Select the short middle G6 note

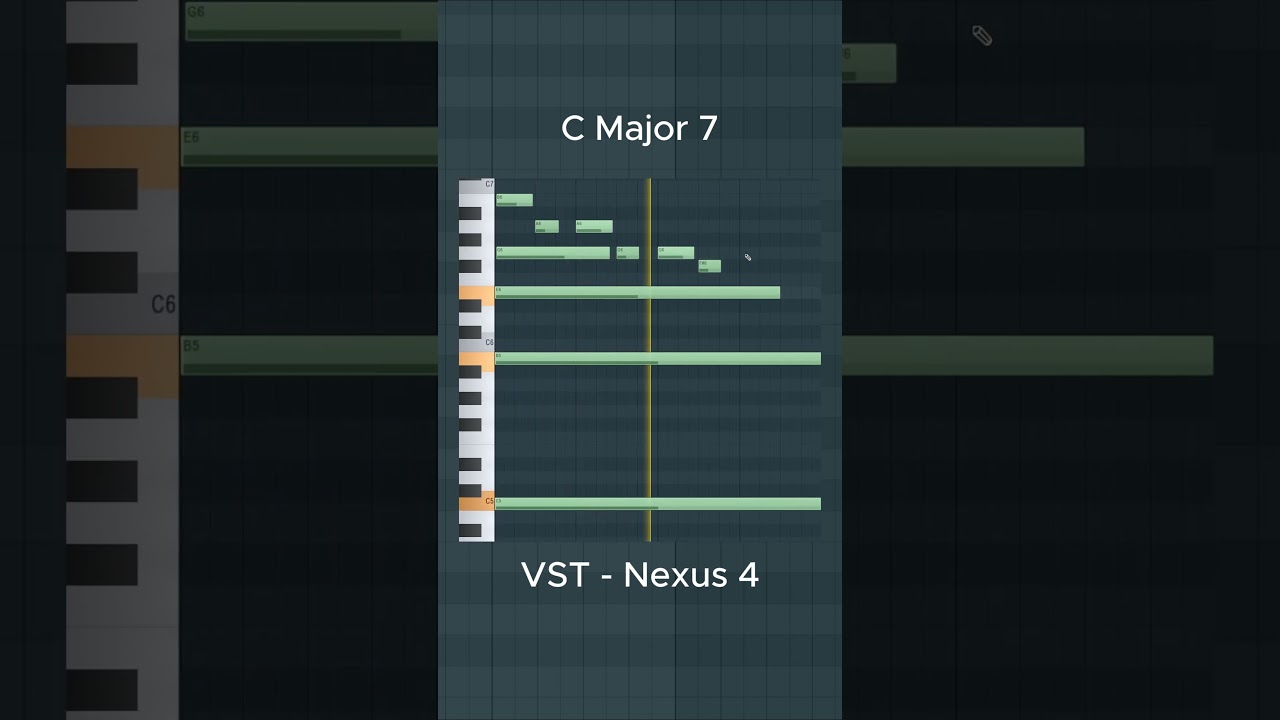[x=627, y=253]
